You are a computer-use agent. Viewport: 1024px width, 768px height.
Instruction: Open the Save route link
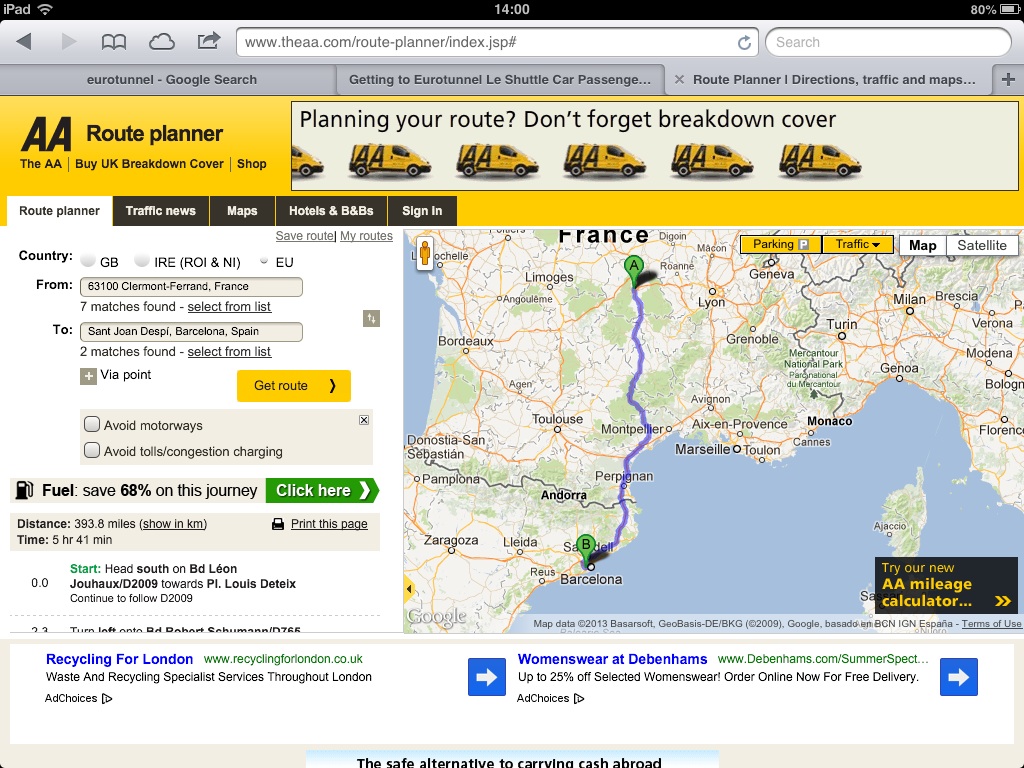305,236
